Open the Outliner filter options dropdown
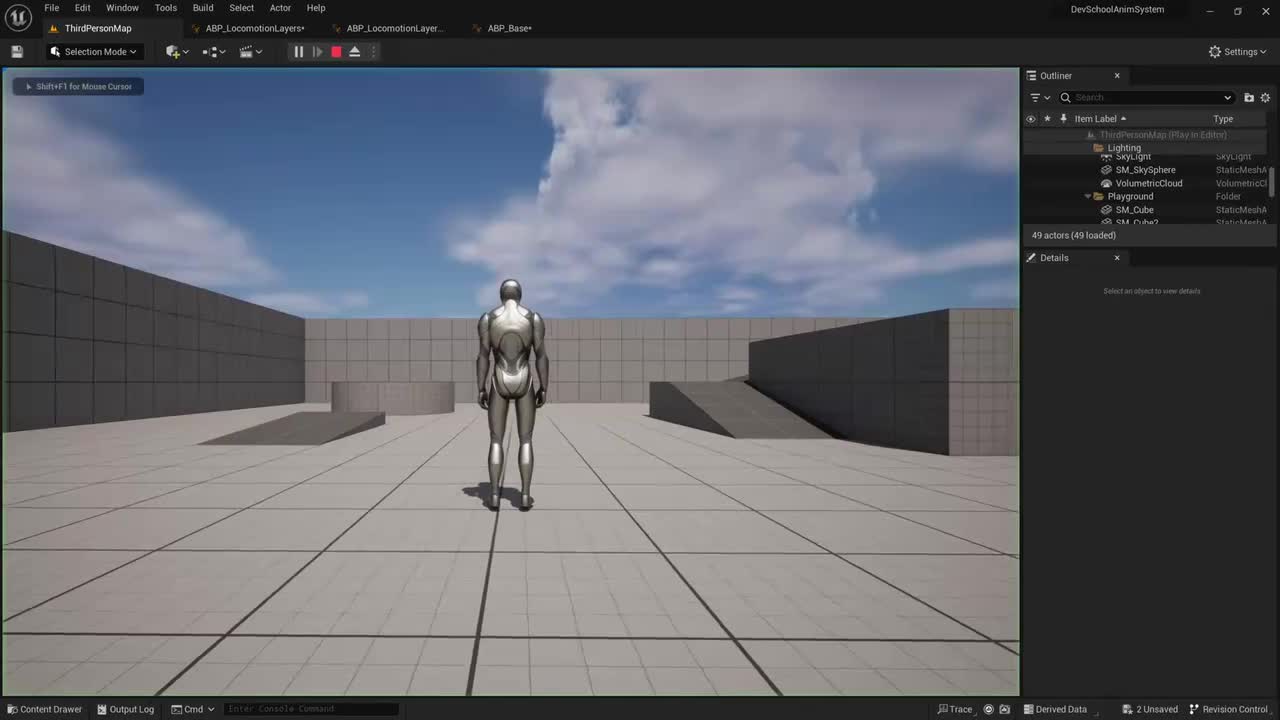 pyautogui.click(x=1040, y=98)
